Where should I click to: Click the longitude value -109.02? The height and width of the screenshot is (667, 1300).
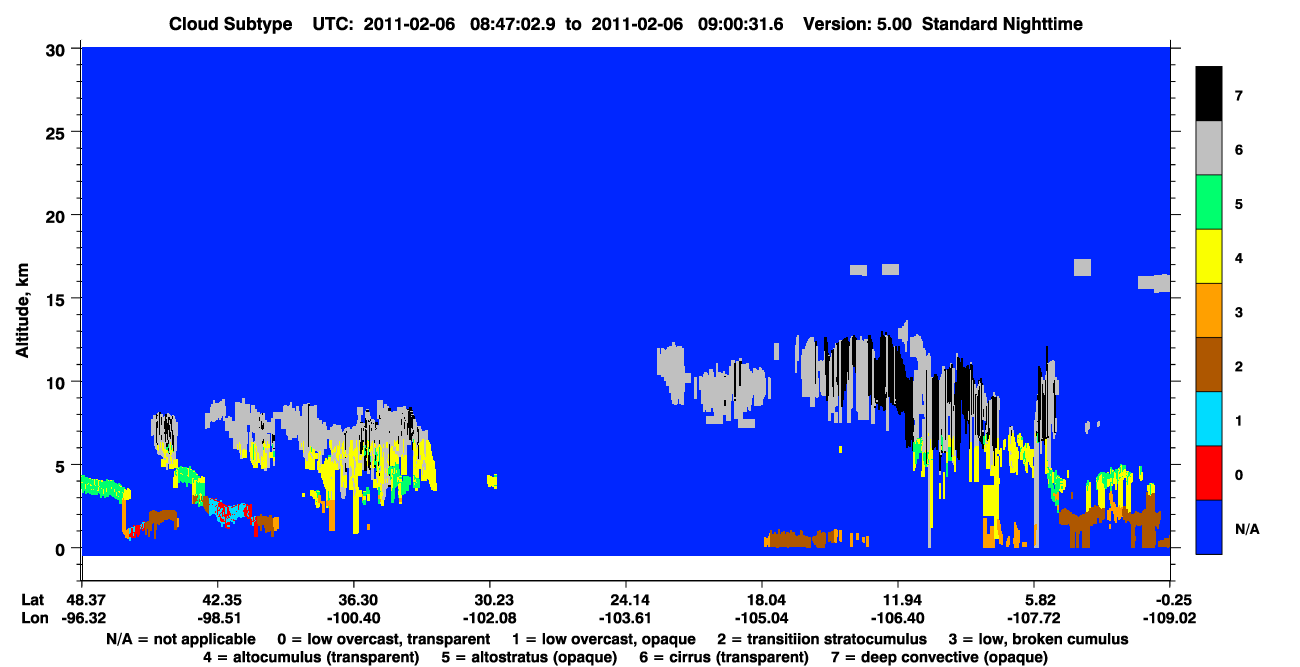pos(1170,618)
